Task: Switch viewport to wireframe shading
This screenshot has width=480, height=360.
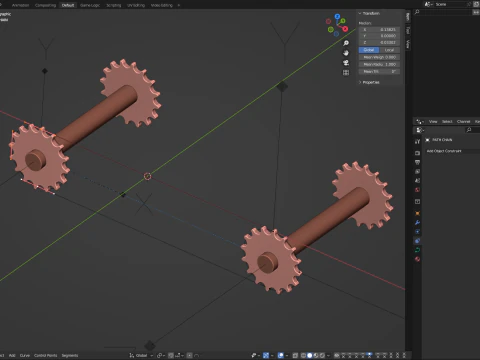Action: [x=303, y=355]
